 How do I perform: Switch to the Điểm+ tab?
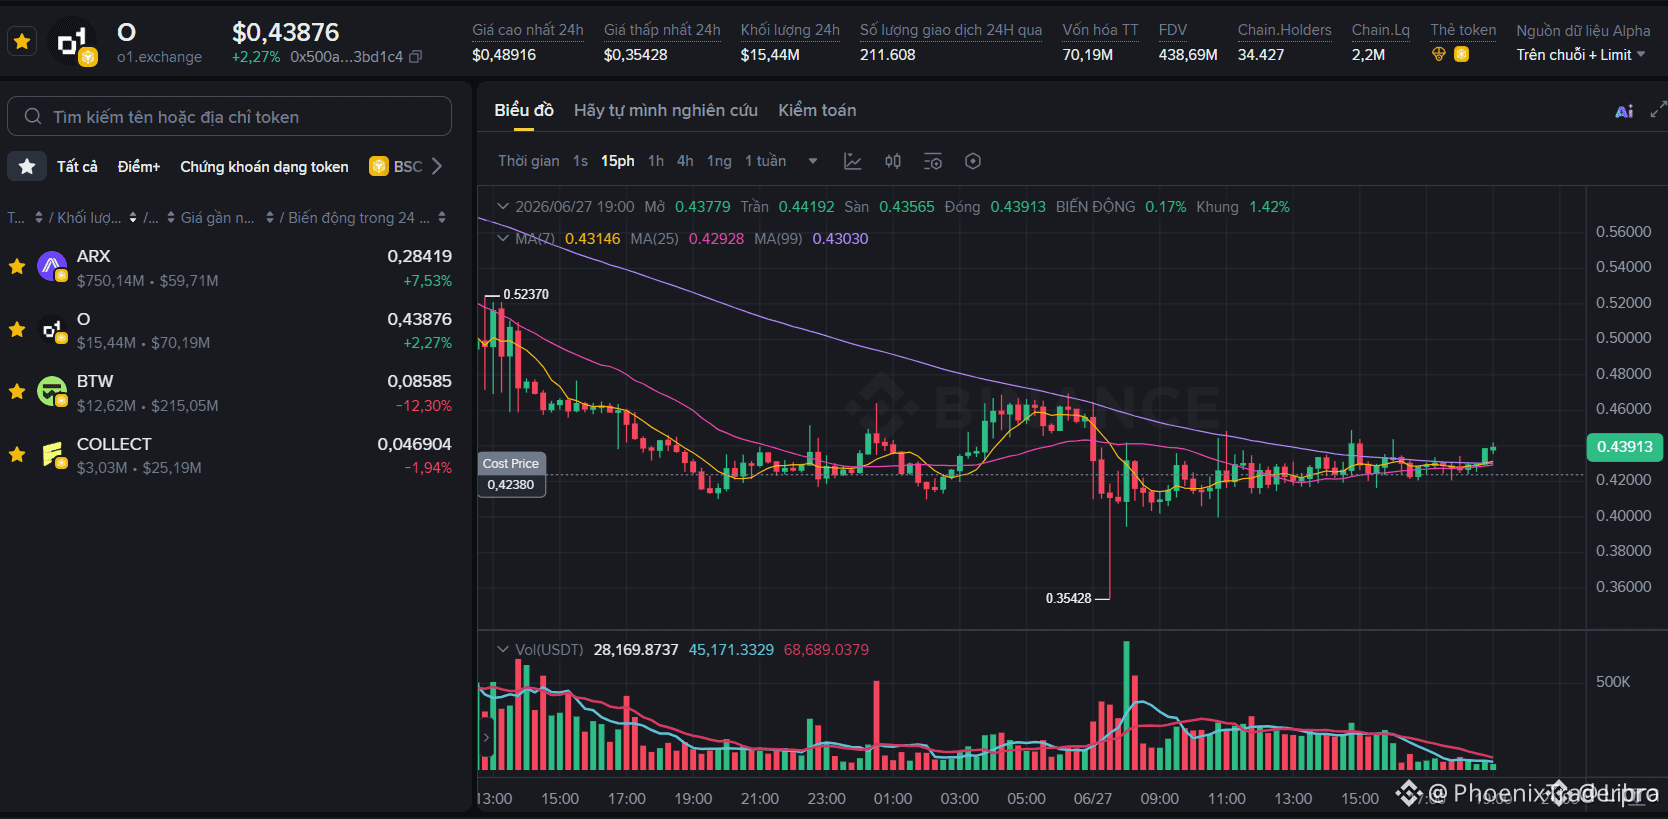pos(139,166)
